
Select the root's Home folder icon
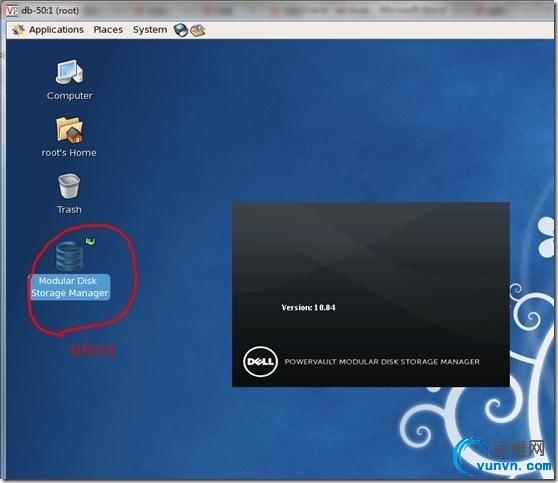coord(69,130)
